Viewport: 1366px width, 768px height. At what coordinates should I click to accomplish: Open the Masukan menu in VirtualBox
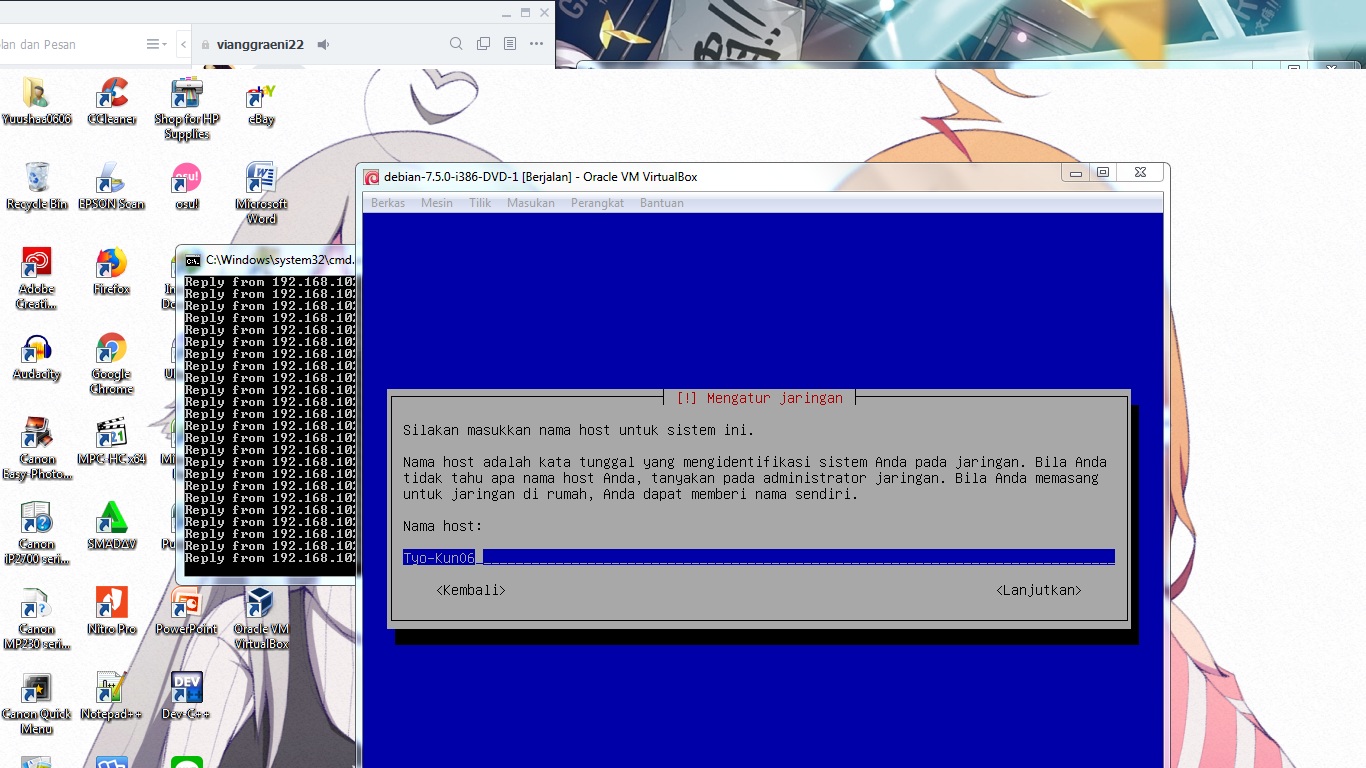tap(531, 203)
